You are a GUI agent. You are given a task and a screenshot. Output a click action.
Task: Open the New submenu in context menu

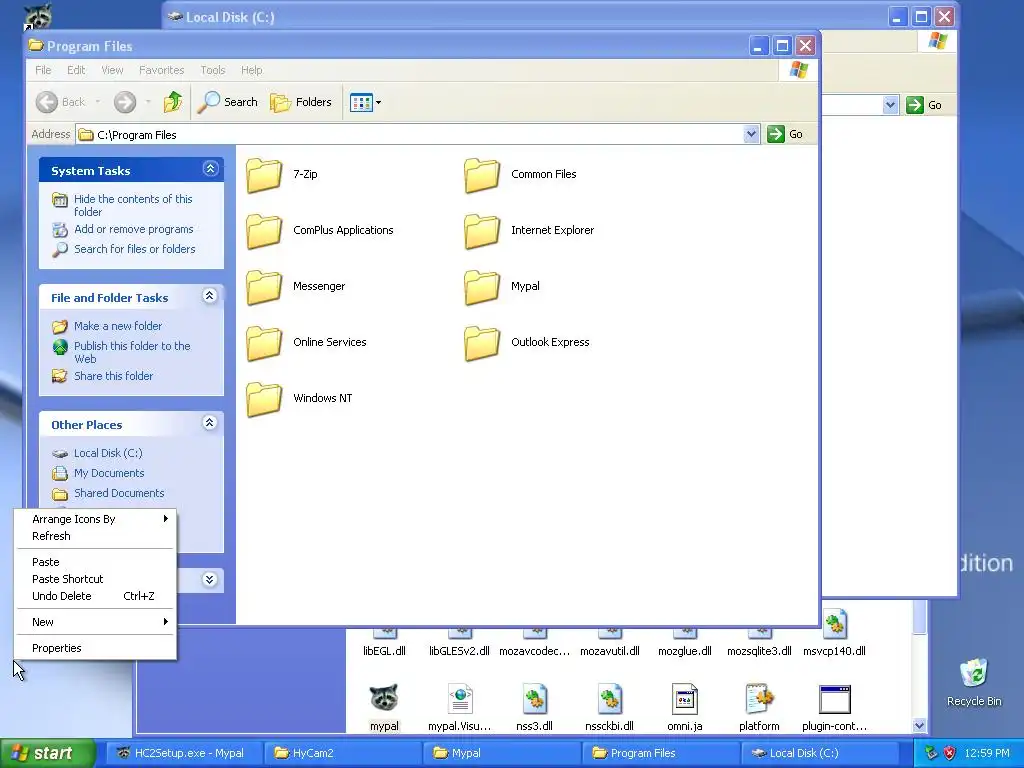point(95,622)
